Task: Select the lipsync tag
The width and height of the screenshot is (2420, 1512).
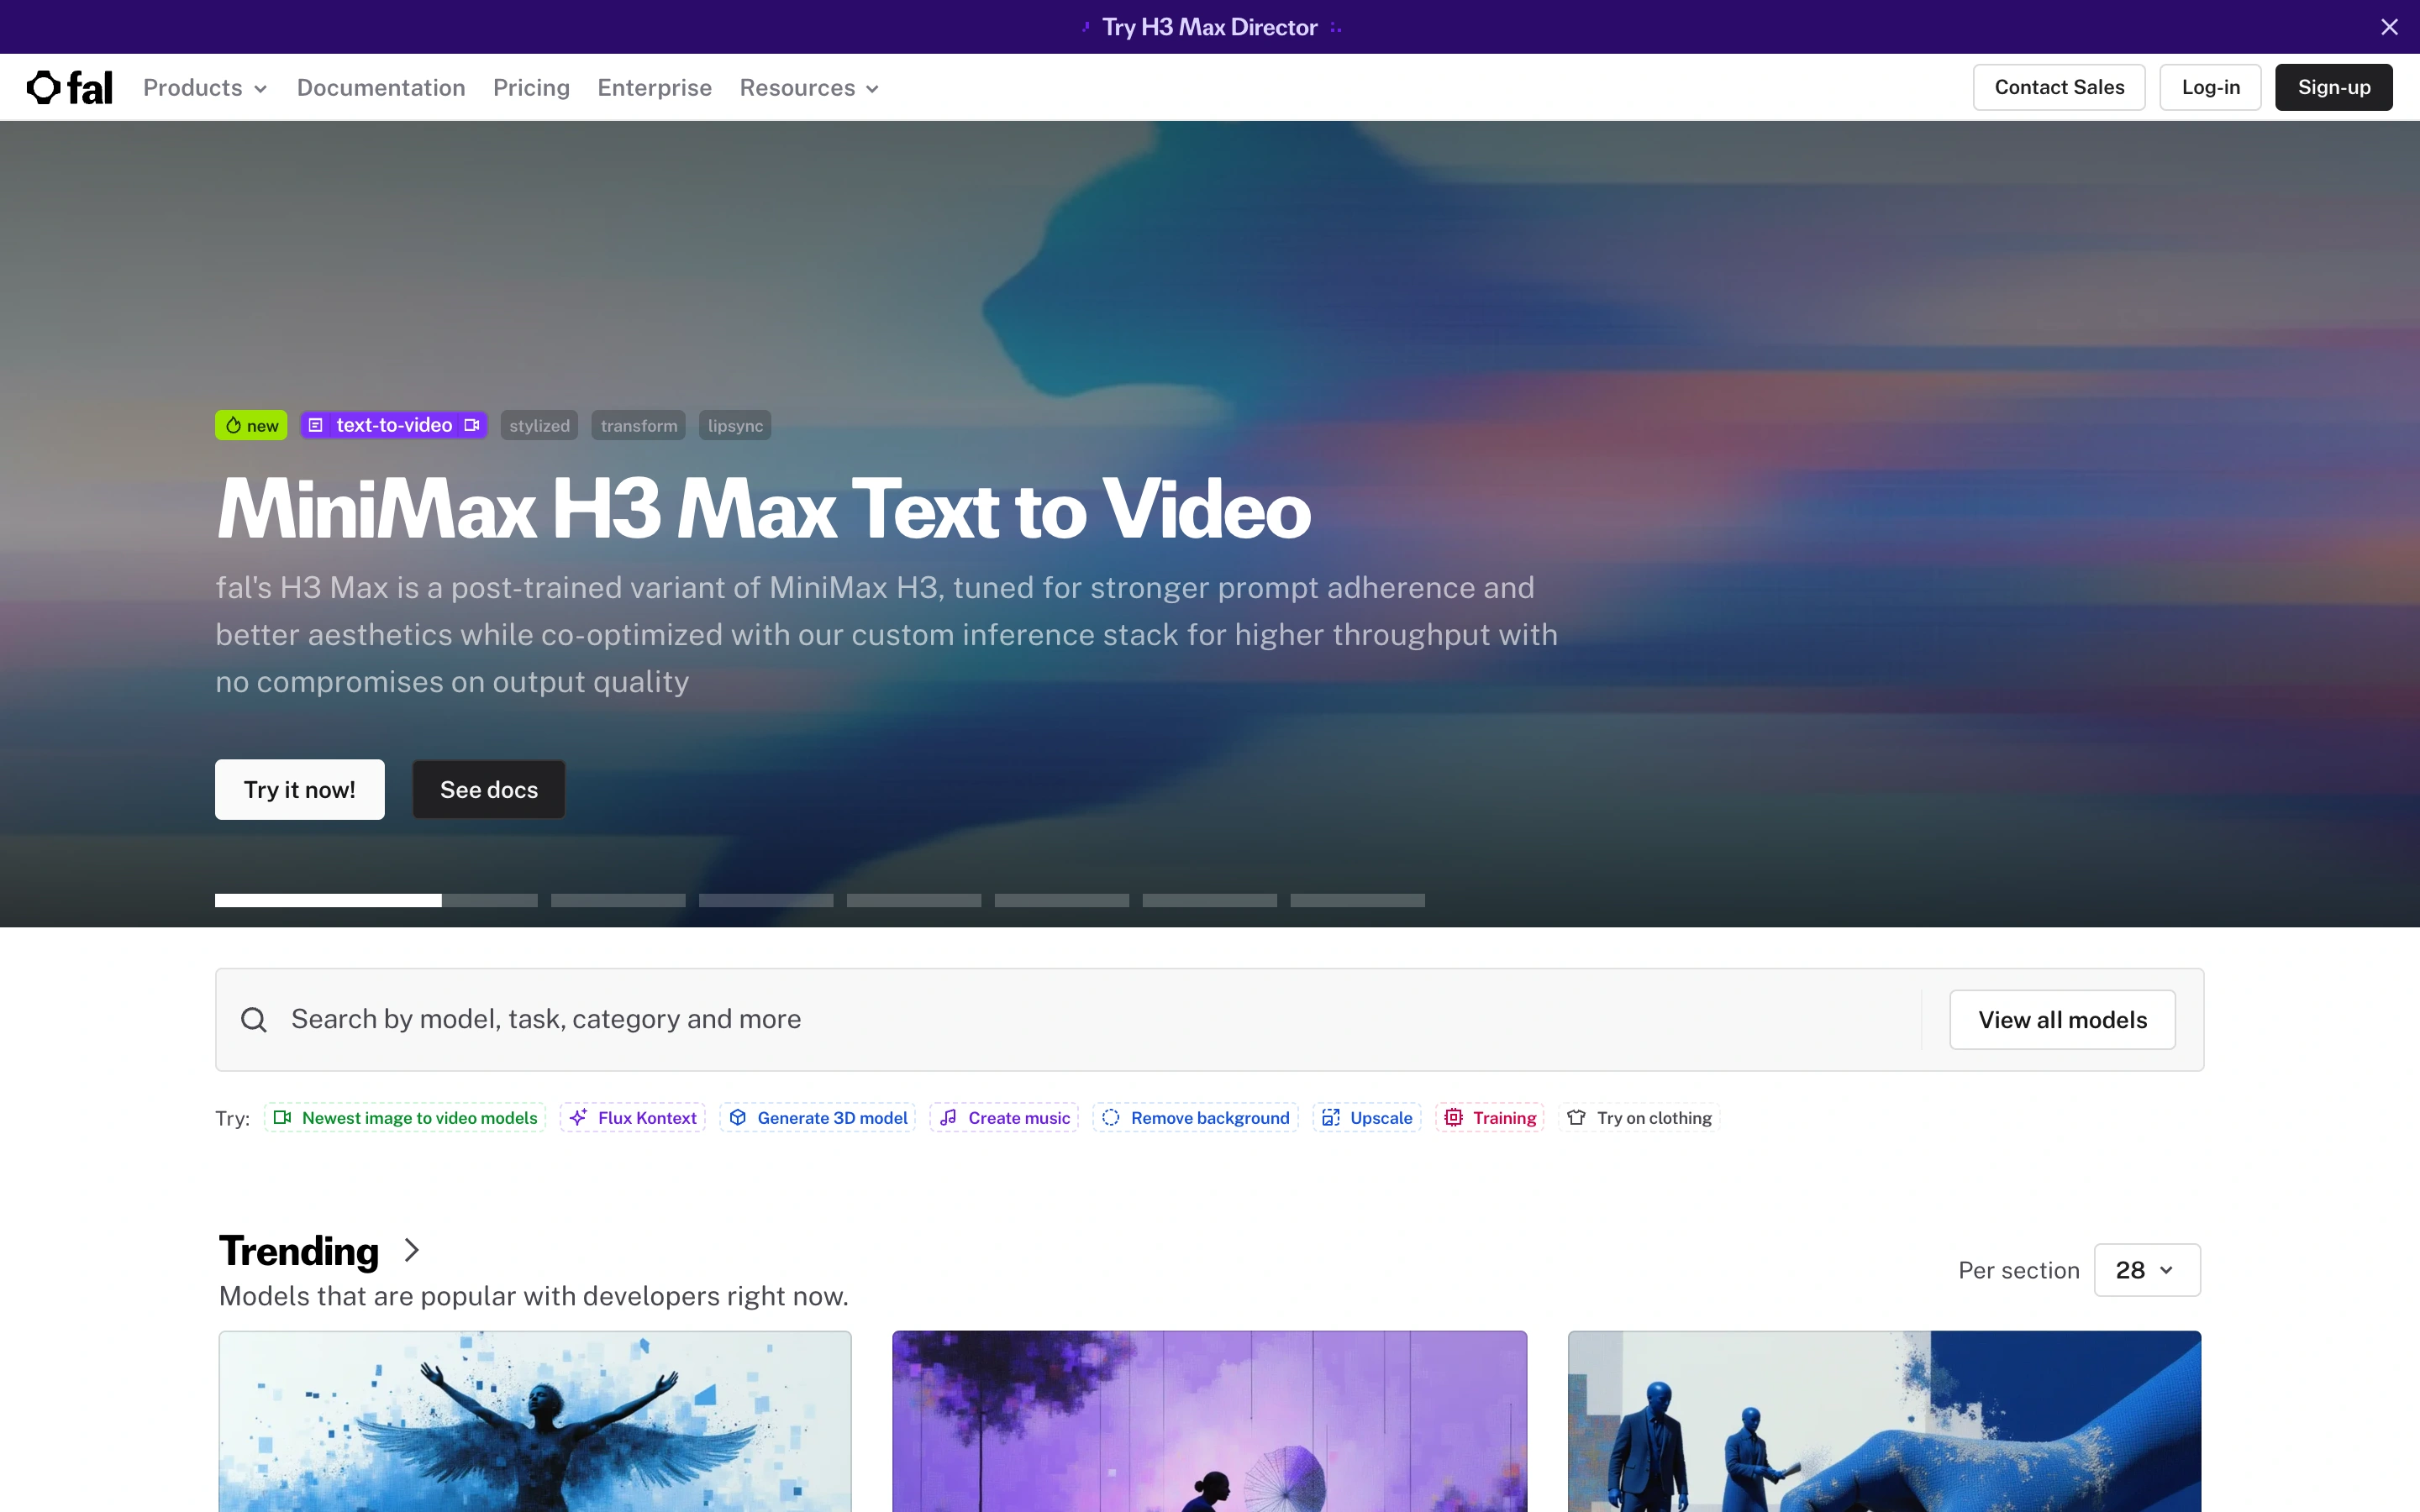Action: [x=735, y=425]
